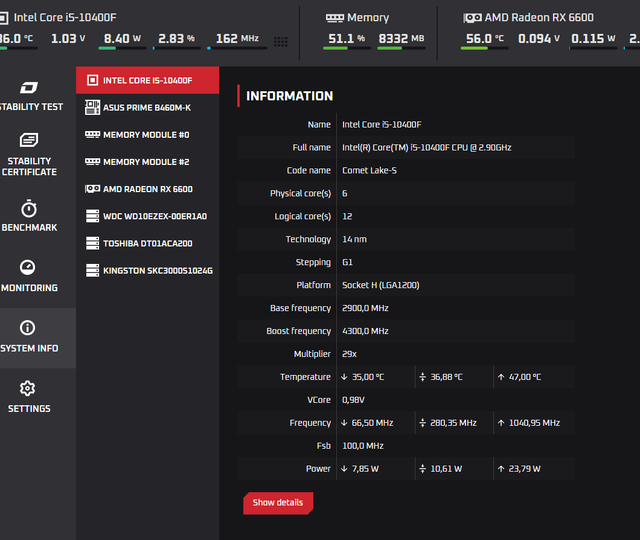Select TOSHIBA DT01ACA200 drive entry
Screen dimensions: 640x540
(147, 243)
